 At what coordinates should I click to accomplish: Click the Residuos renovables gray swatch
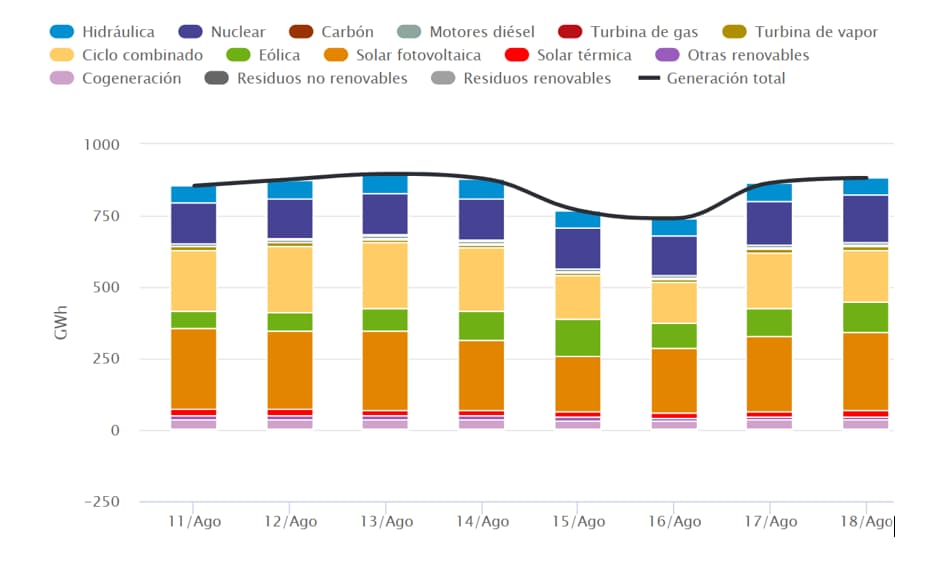point(443,78)
